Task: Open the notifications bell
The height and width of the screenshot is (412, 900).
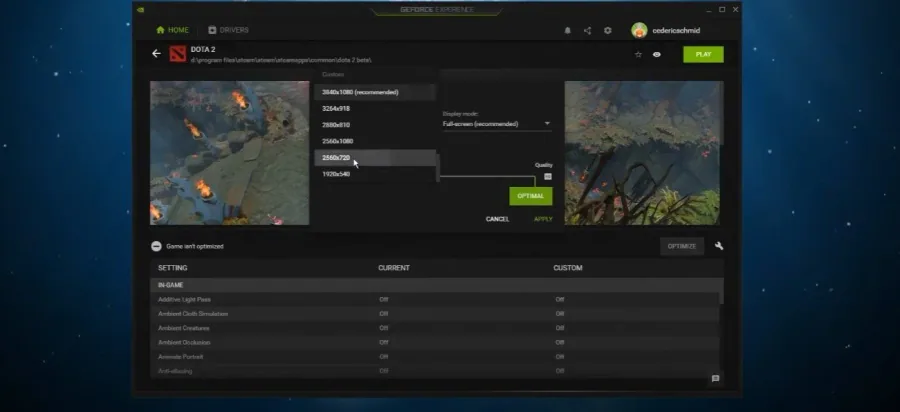Action: pos(568,30)
